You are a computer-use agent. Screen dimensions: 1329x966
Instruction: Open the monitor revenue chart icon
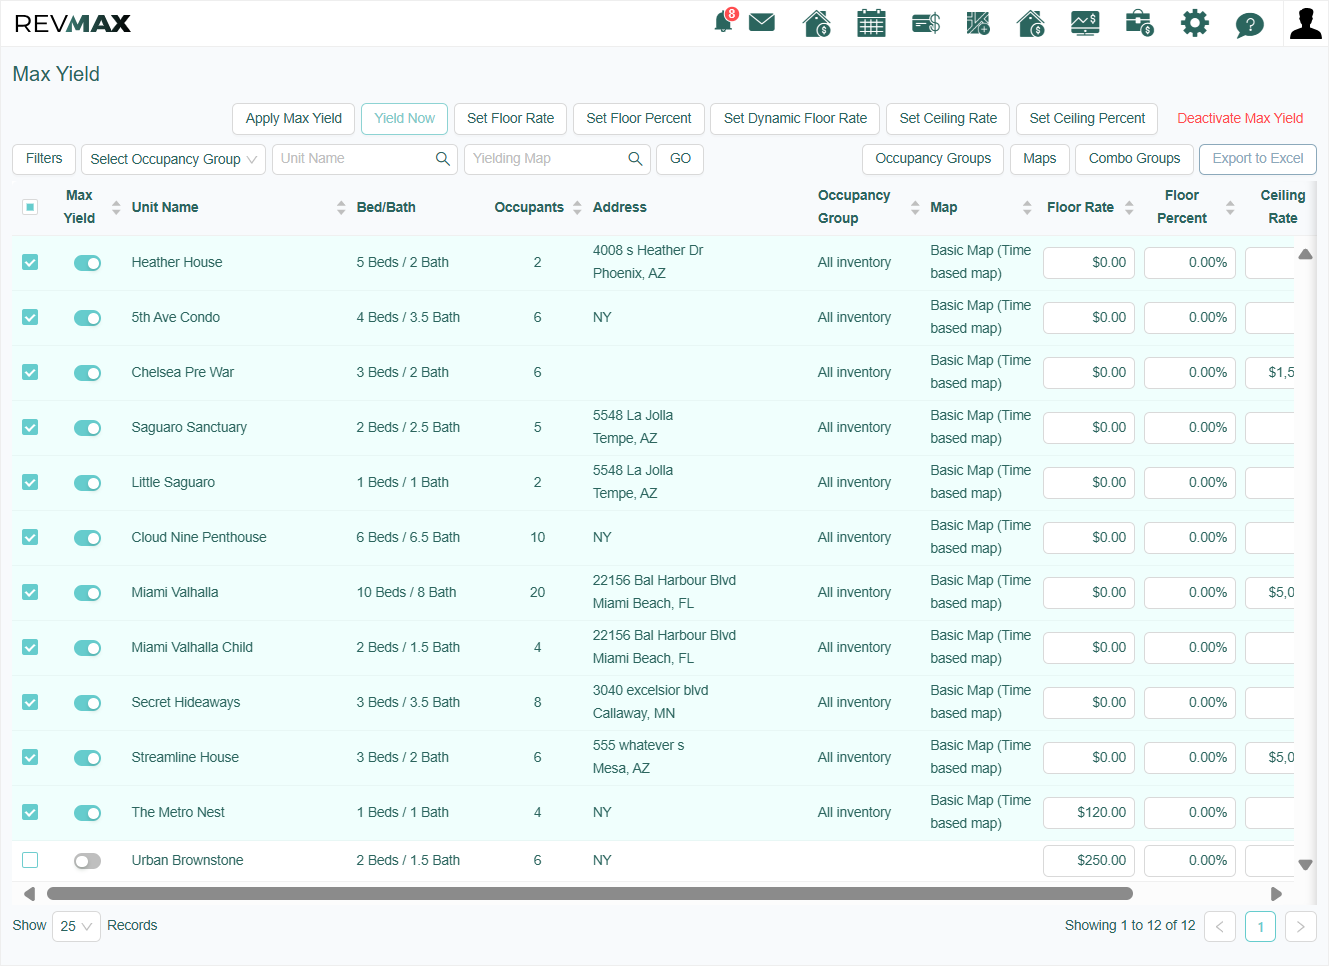1085,23
